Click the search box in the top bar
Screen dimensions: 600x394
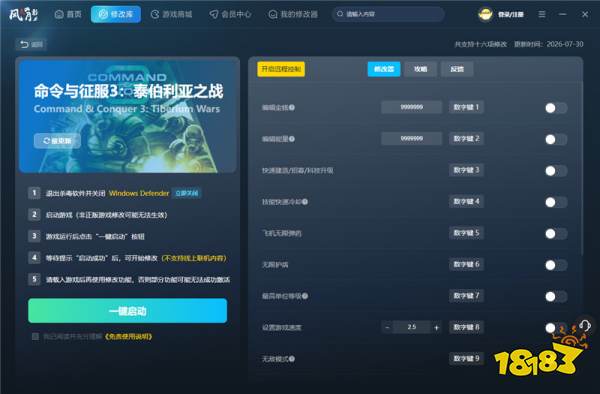(x=388, y=14)
